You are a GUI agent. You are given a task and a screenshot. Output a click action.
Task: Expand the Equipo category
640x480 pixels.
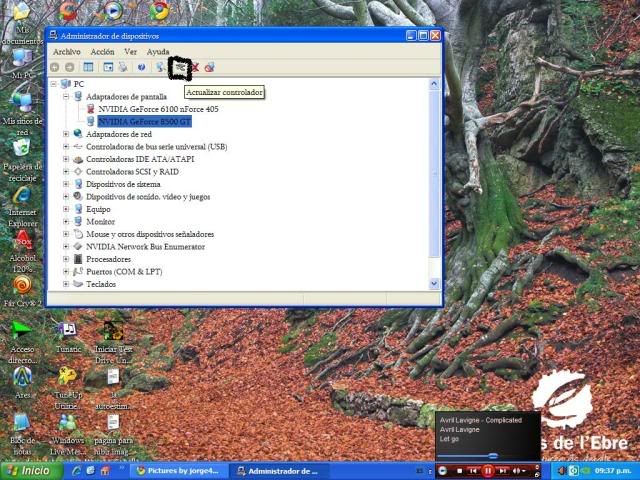pos(66,209)
